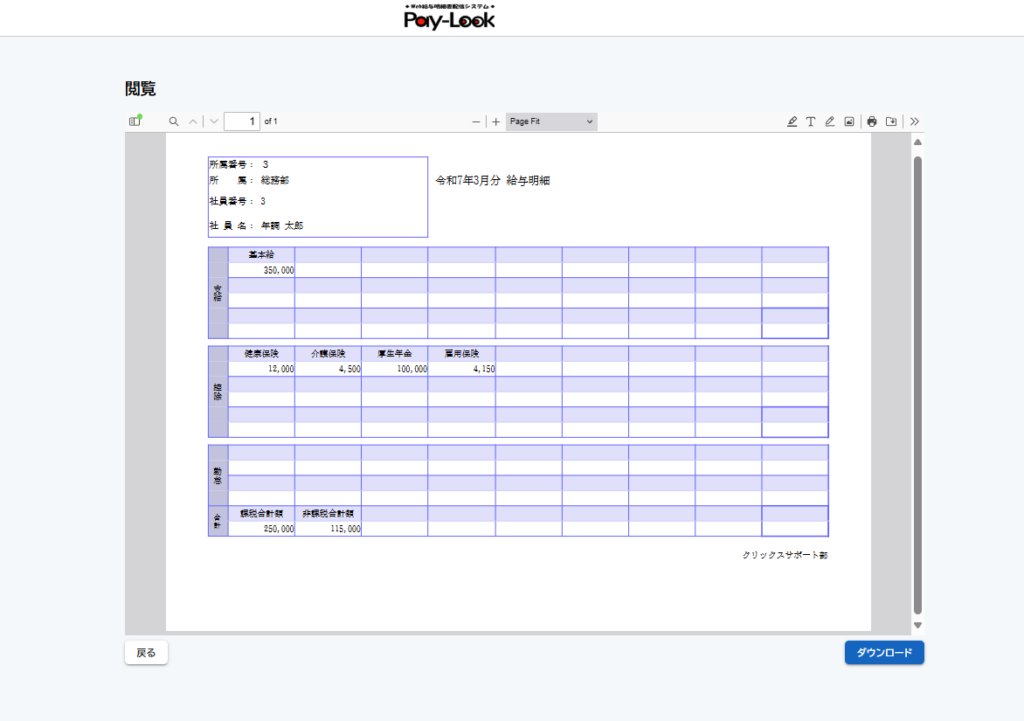
Task: Click the vertical scrollbar of viewer
Action: (918, 380)
